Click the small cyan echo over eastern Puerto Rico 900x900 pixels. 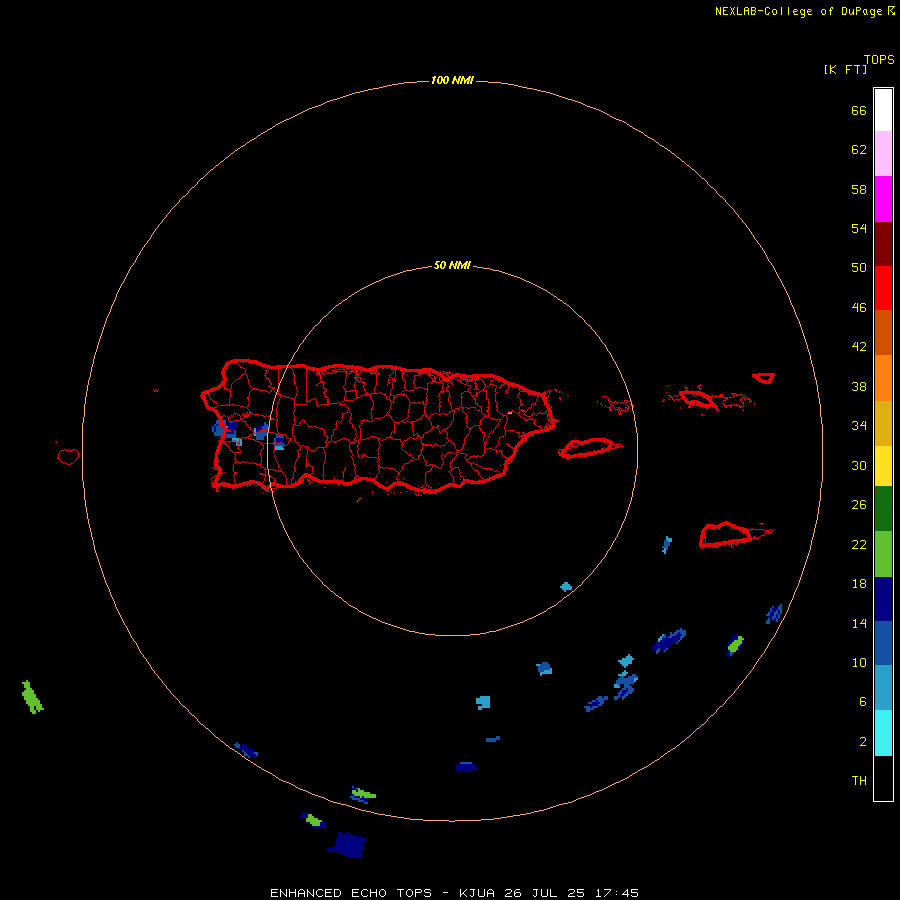[x=509, y=413]
